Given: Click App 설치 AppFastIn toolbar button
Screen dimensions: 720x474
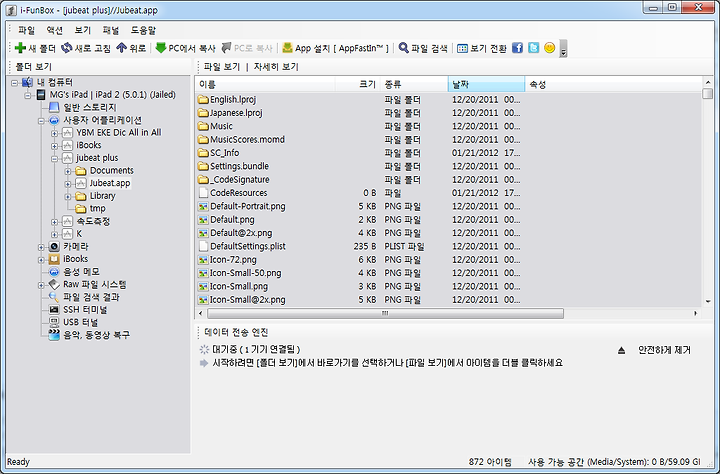Looking at the screenshot, I should tap(335, 48).
